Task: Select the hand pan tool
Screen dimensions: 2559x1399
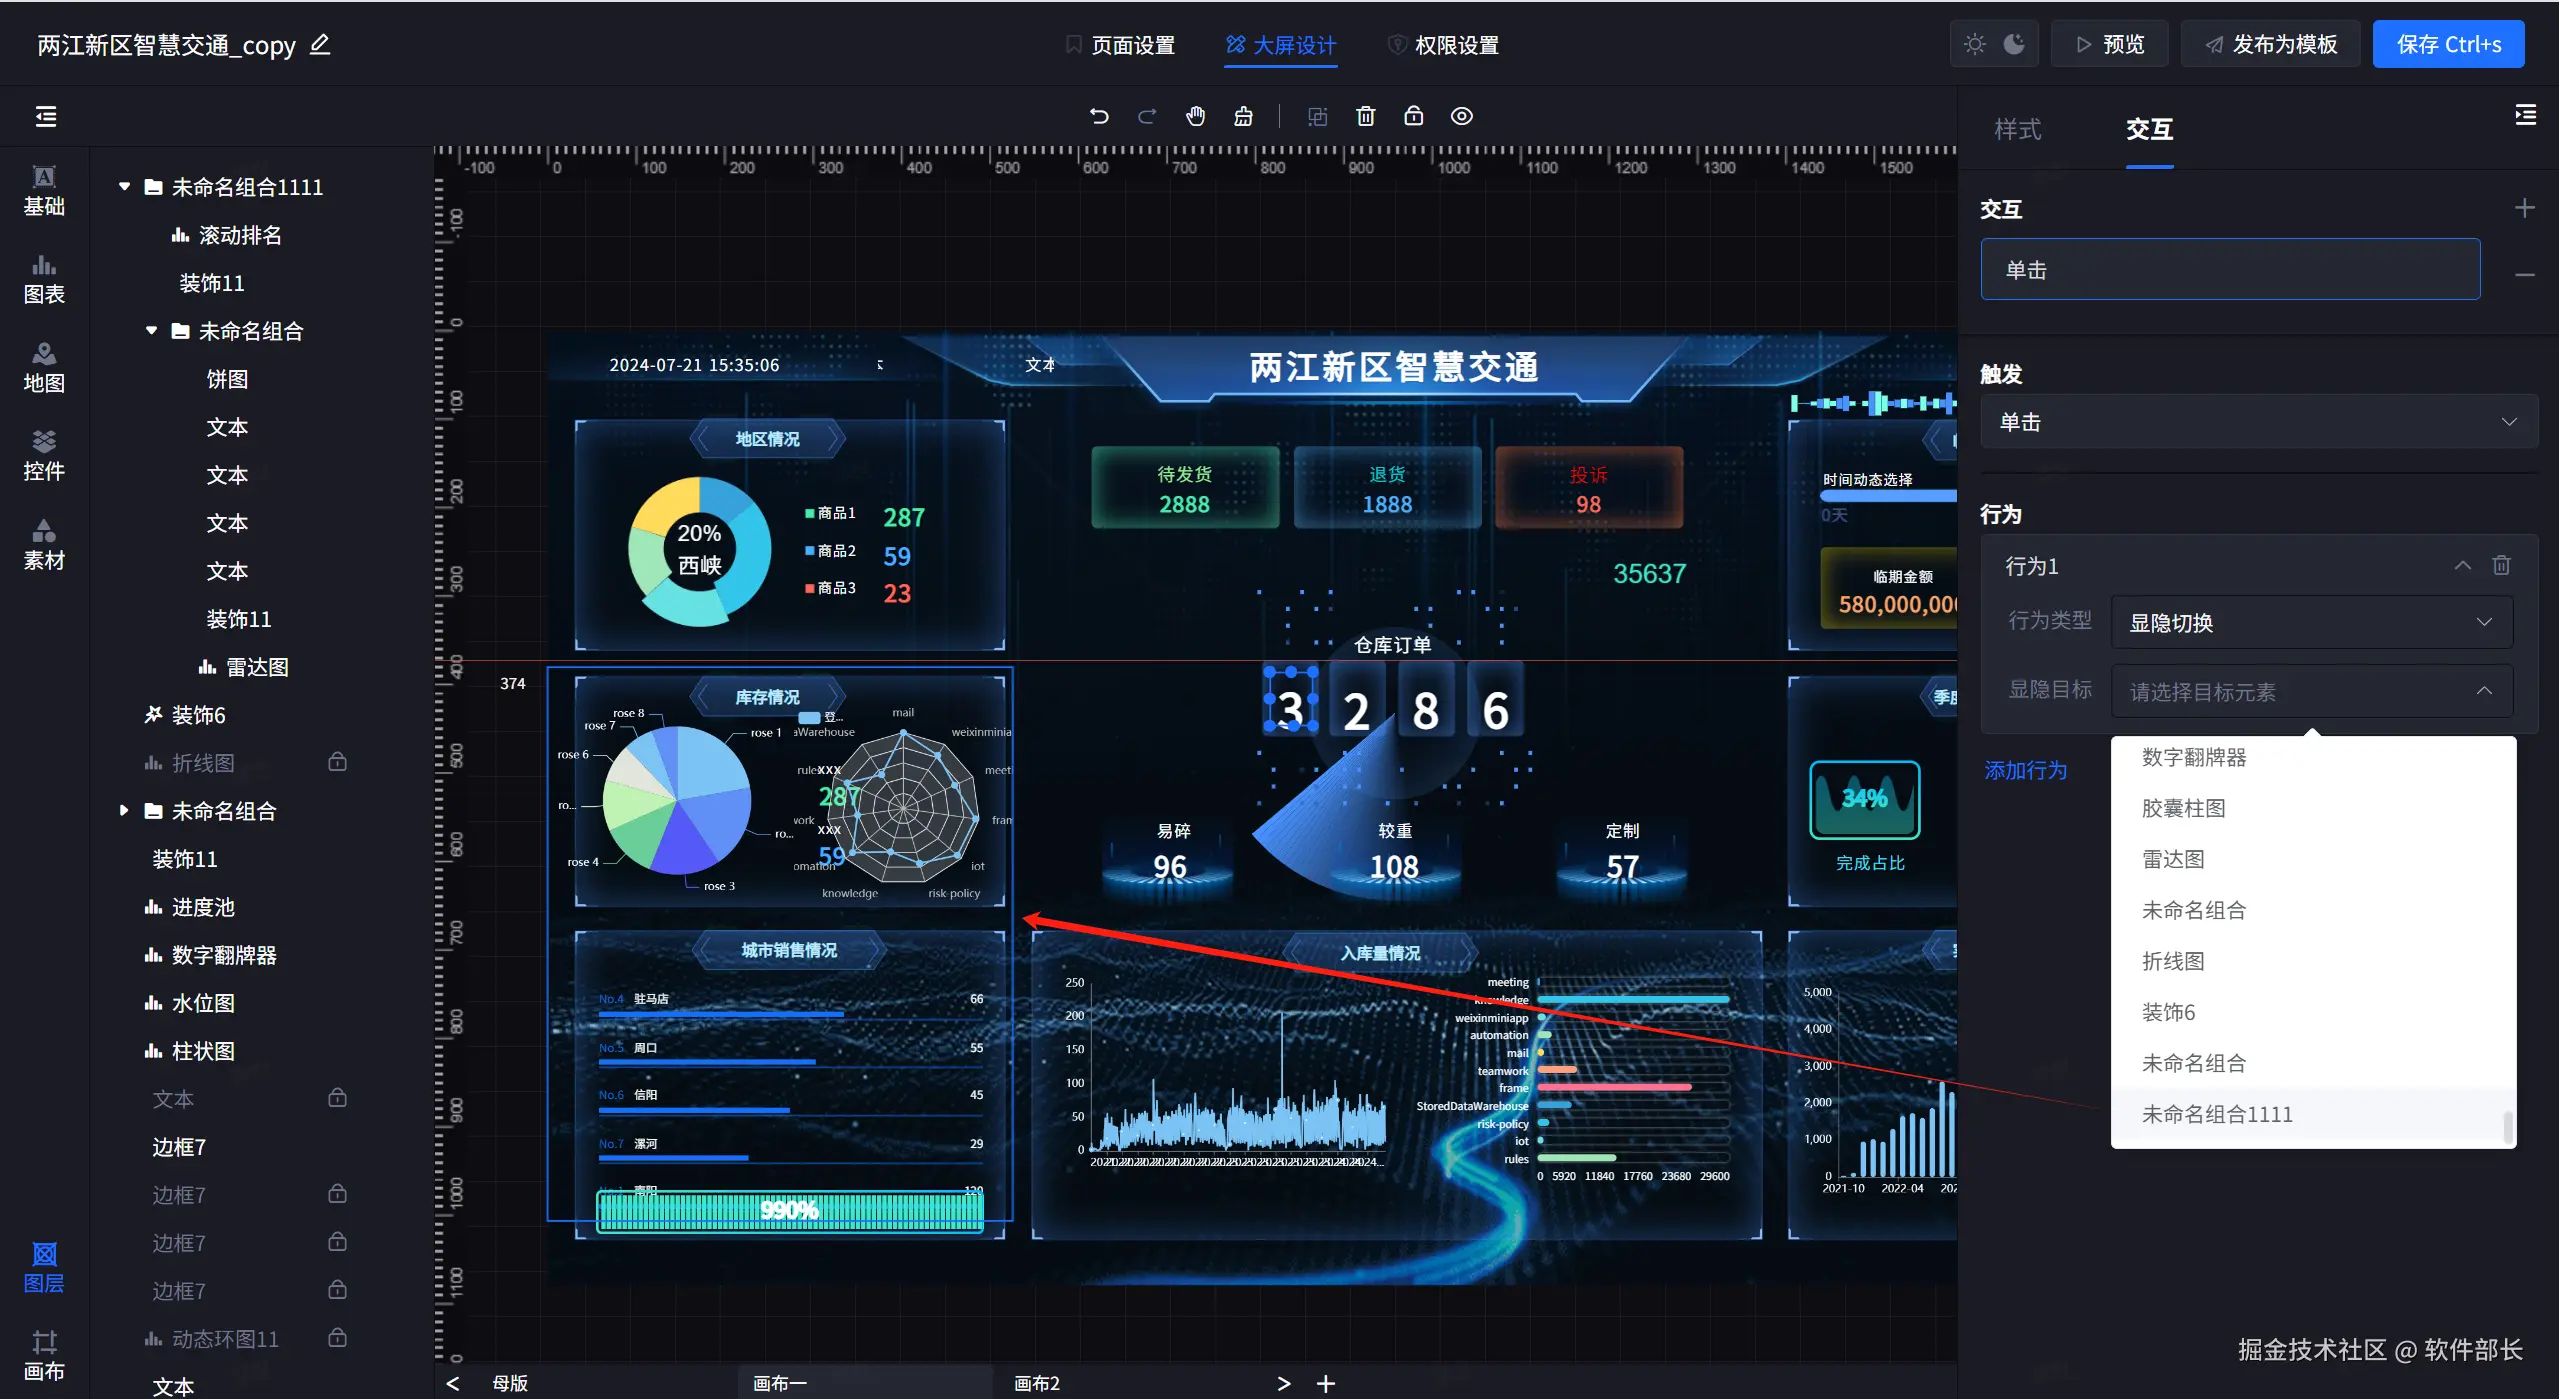Action: pos(1195,116)
